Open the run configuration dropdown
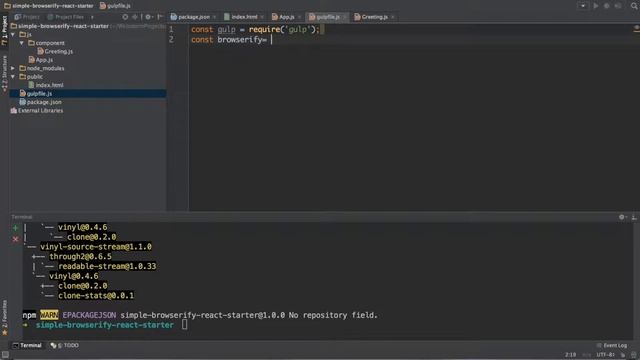 click(x=583, y=6)
